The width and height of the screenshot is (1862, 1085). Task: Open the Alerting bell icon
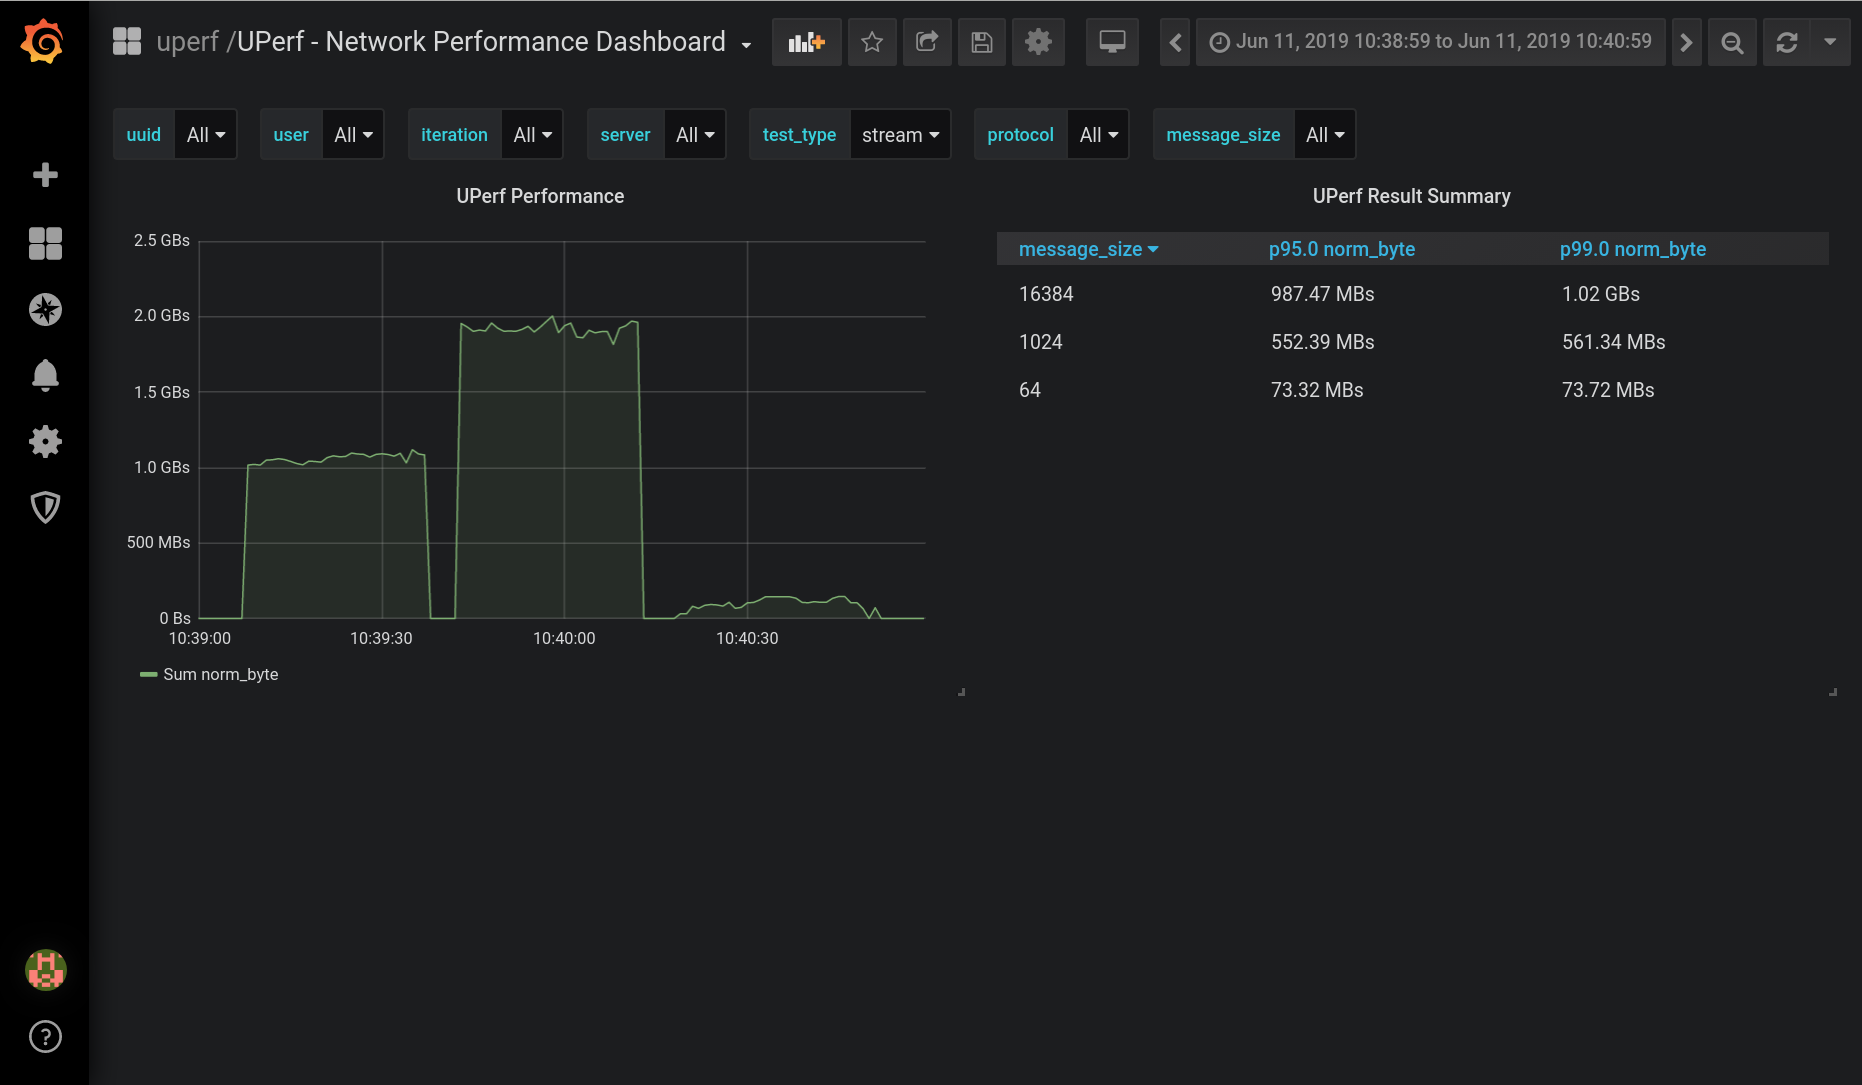45,375
